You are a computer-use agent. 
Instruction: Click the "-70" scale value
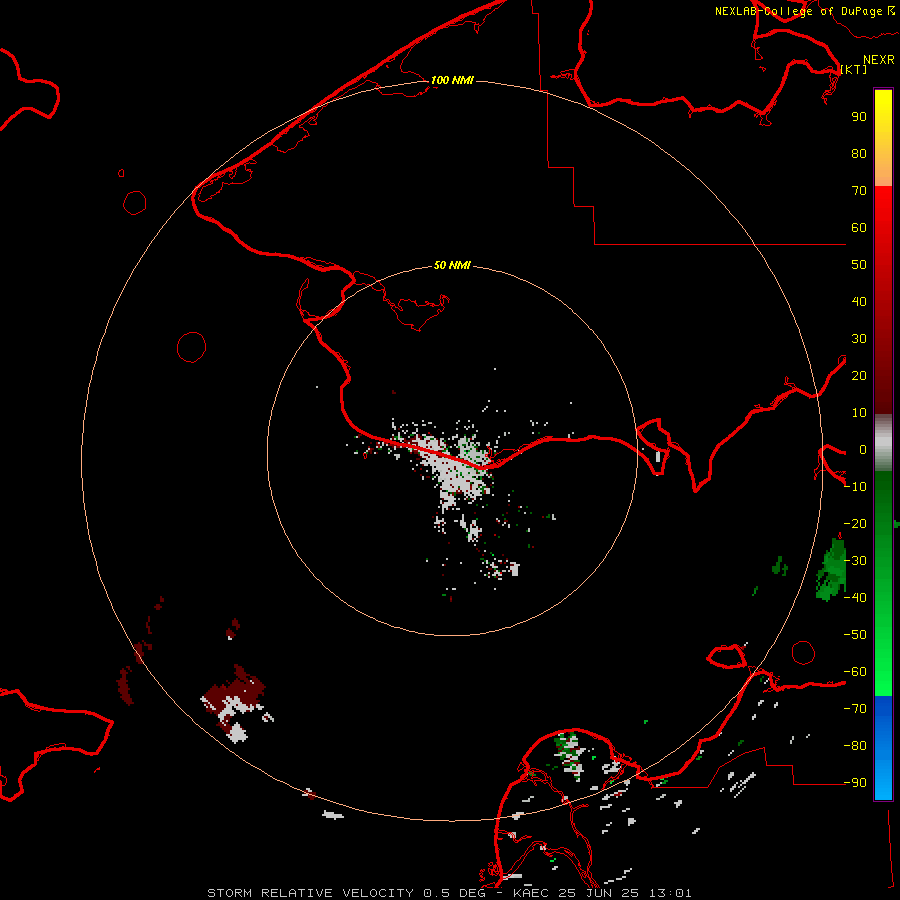click(855, 709)
